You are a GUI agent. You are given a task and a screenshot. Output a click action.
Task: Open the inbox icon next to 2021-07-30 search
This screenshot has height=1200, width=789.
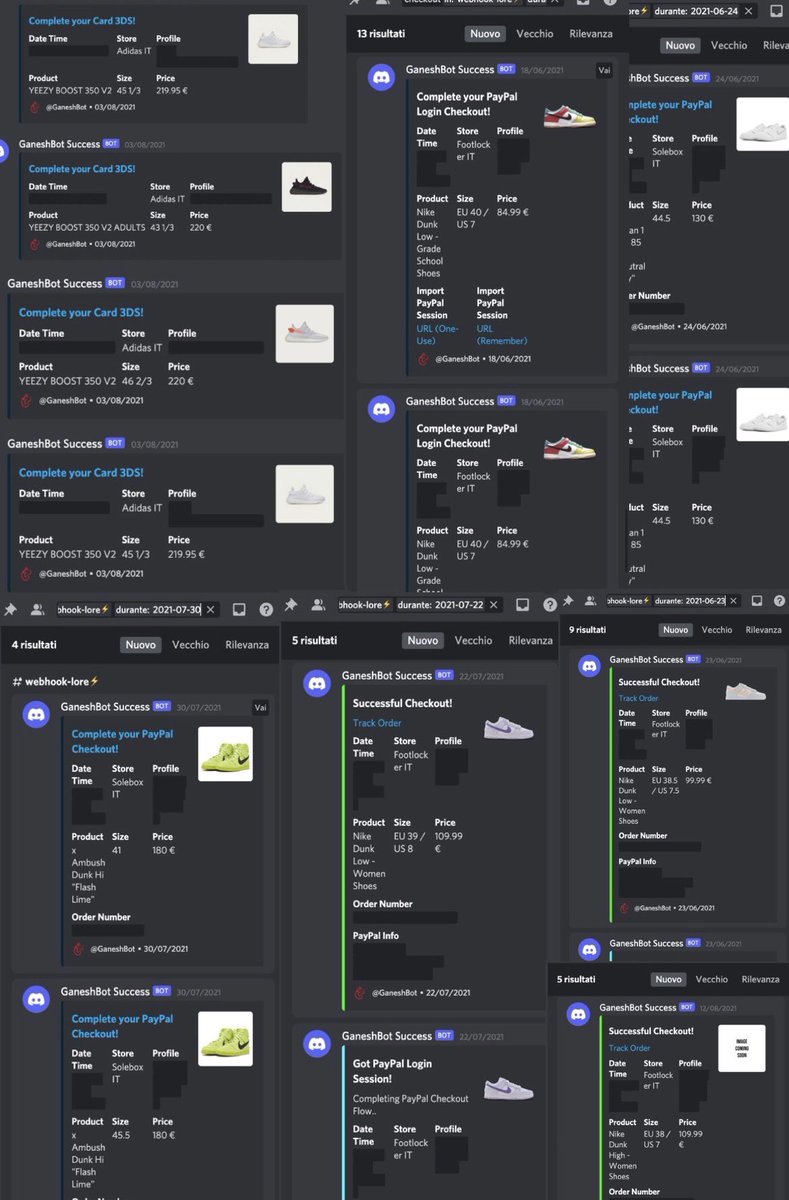pos(240,609)
